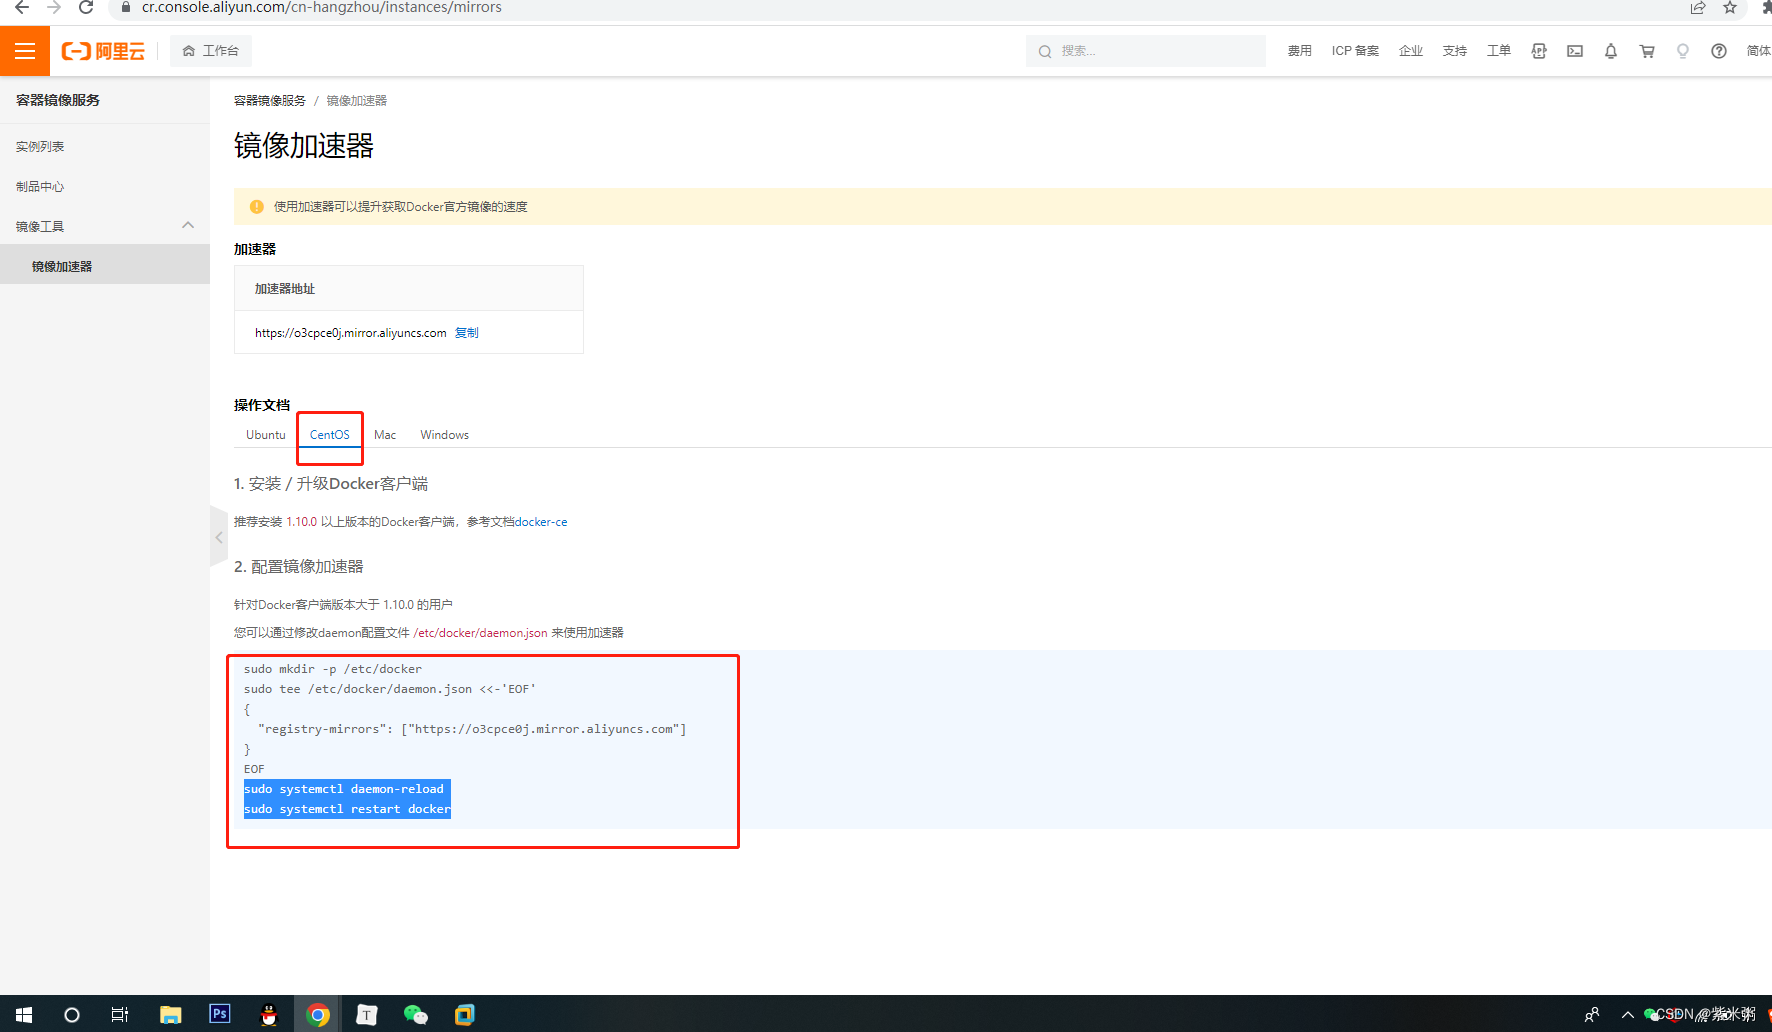Open WeChat from the taskbar
1772x1032 pixels.
(416, 1015)
